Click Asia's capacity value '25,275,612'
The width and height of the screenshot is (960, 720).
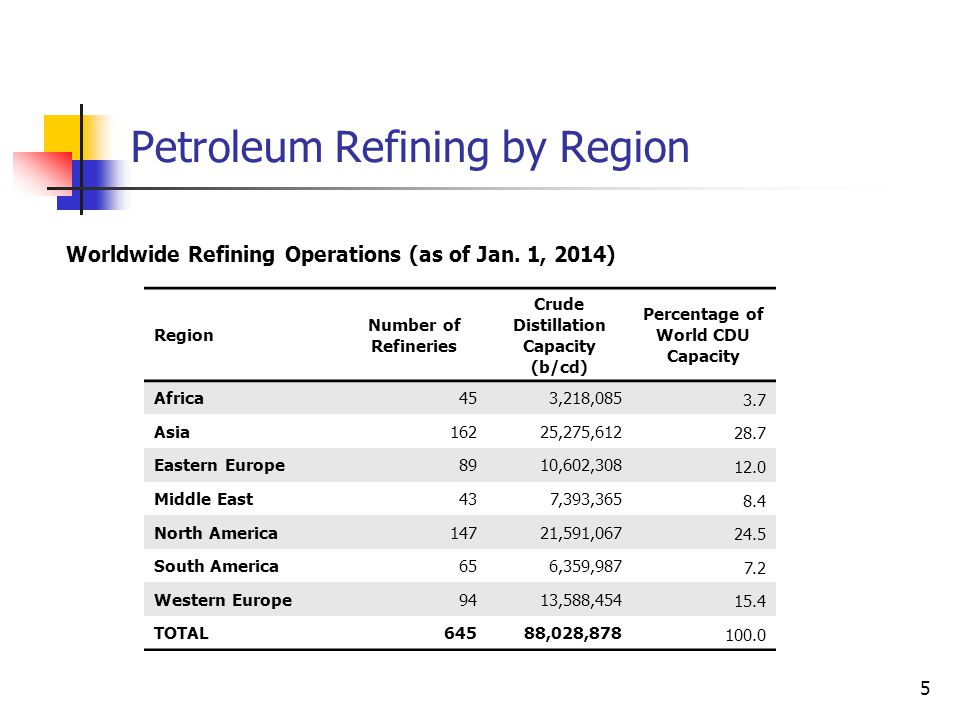(581, 433)
